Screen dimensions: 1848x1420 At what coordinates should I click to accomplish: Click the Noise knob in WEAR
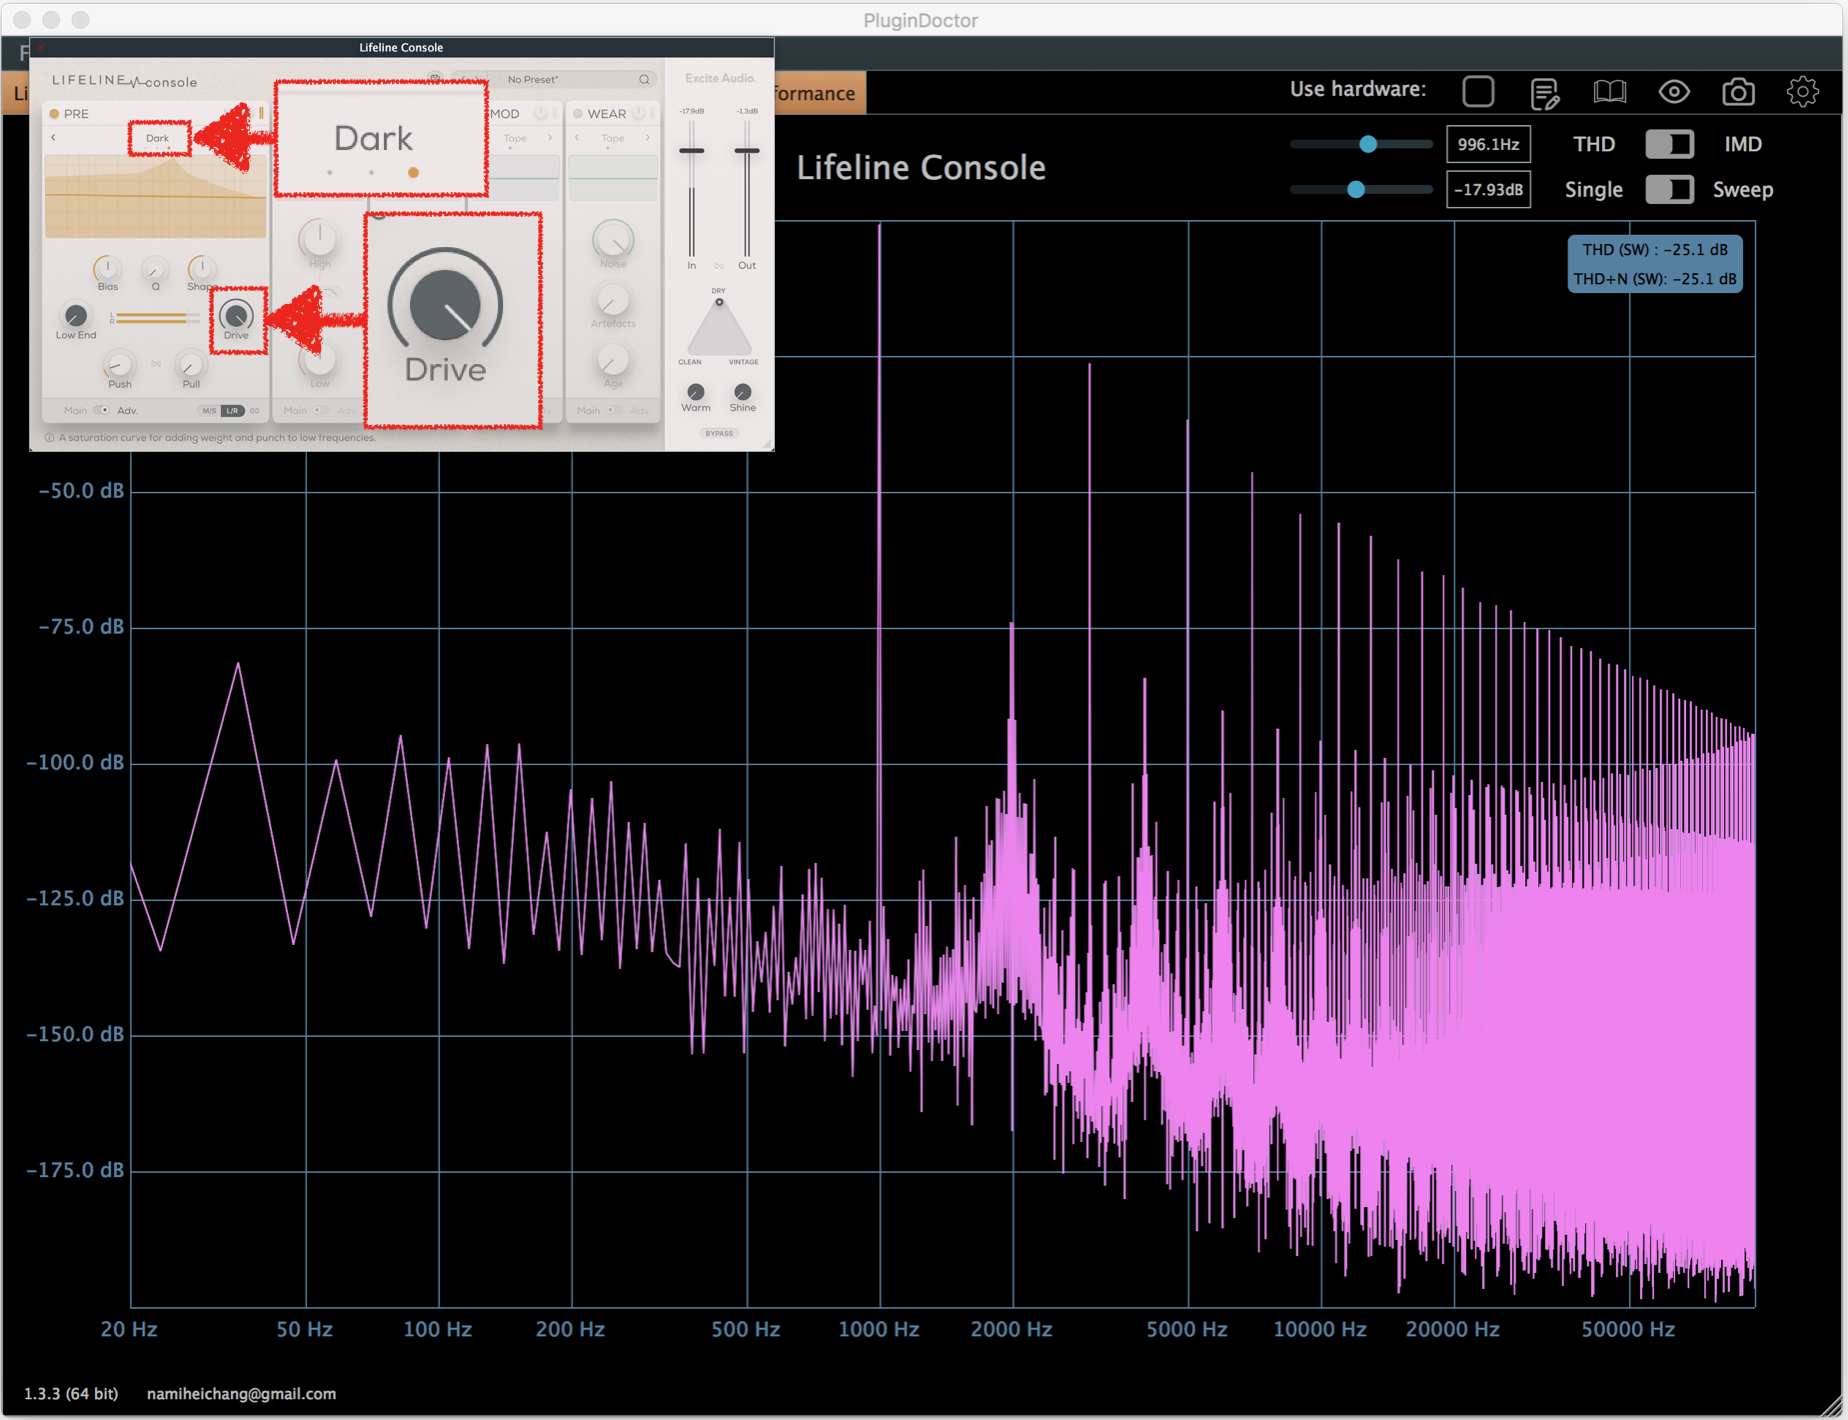[x=613, y=240]
